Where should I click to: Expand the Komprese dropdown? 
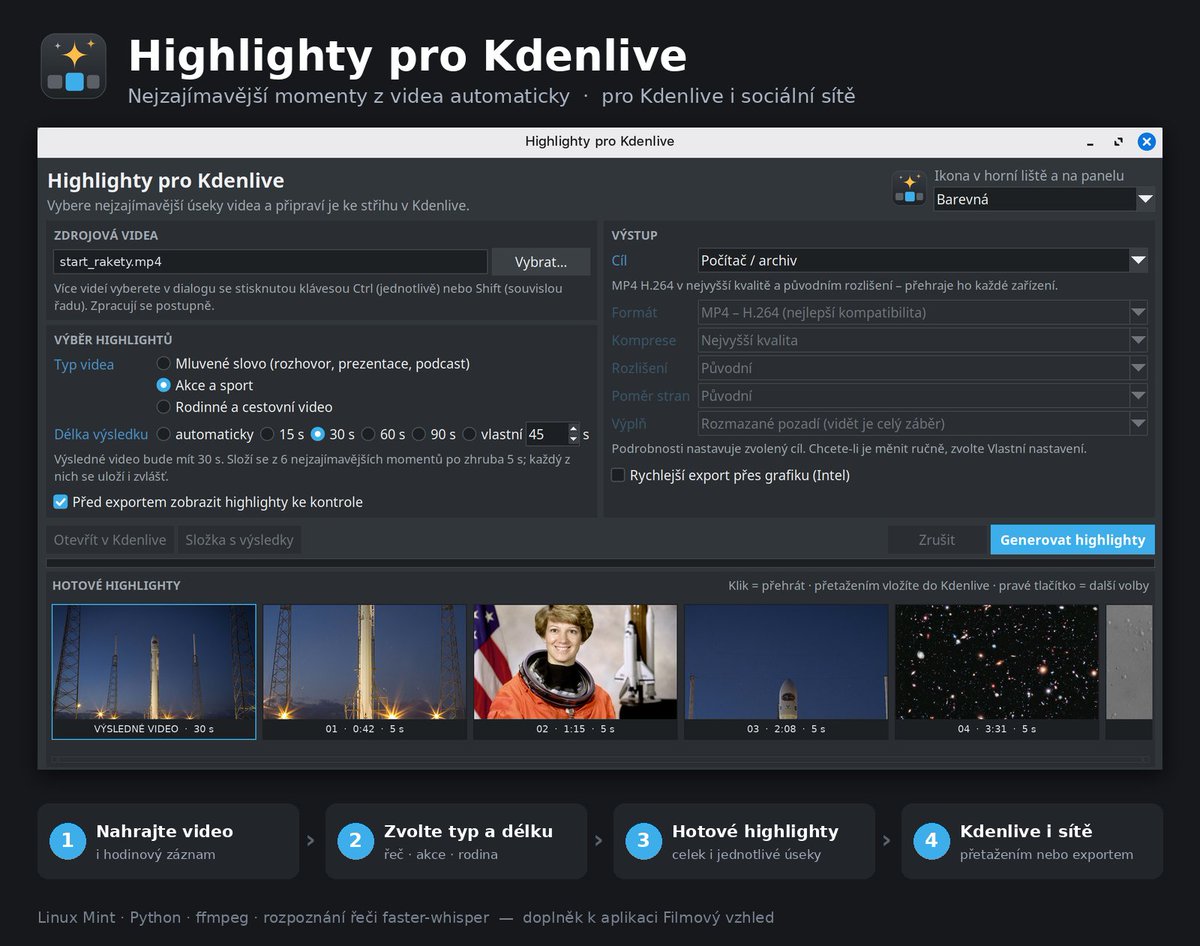(922, 340)
